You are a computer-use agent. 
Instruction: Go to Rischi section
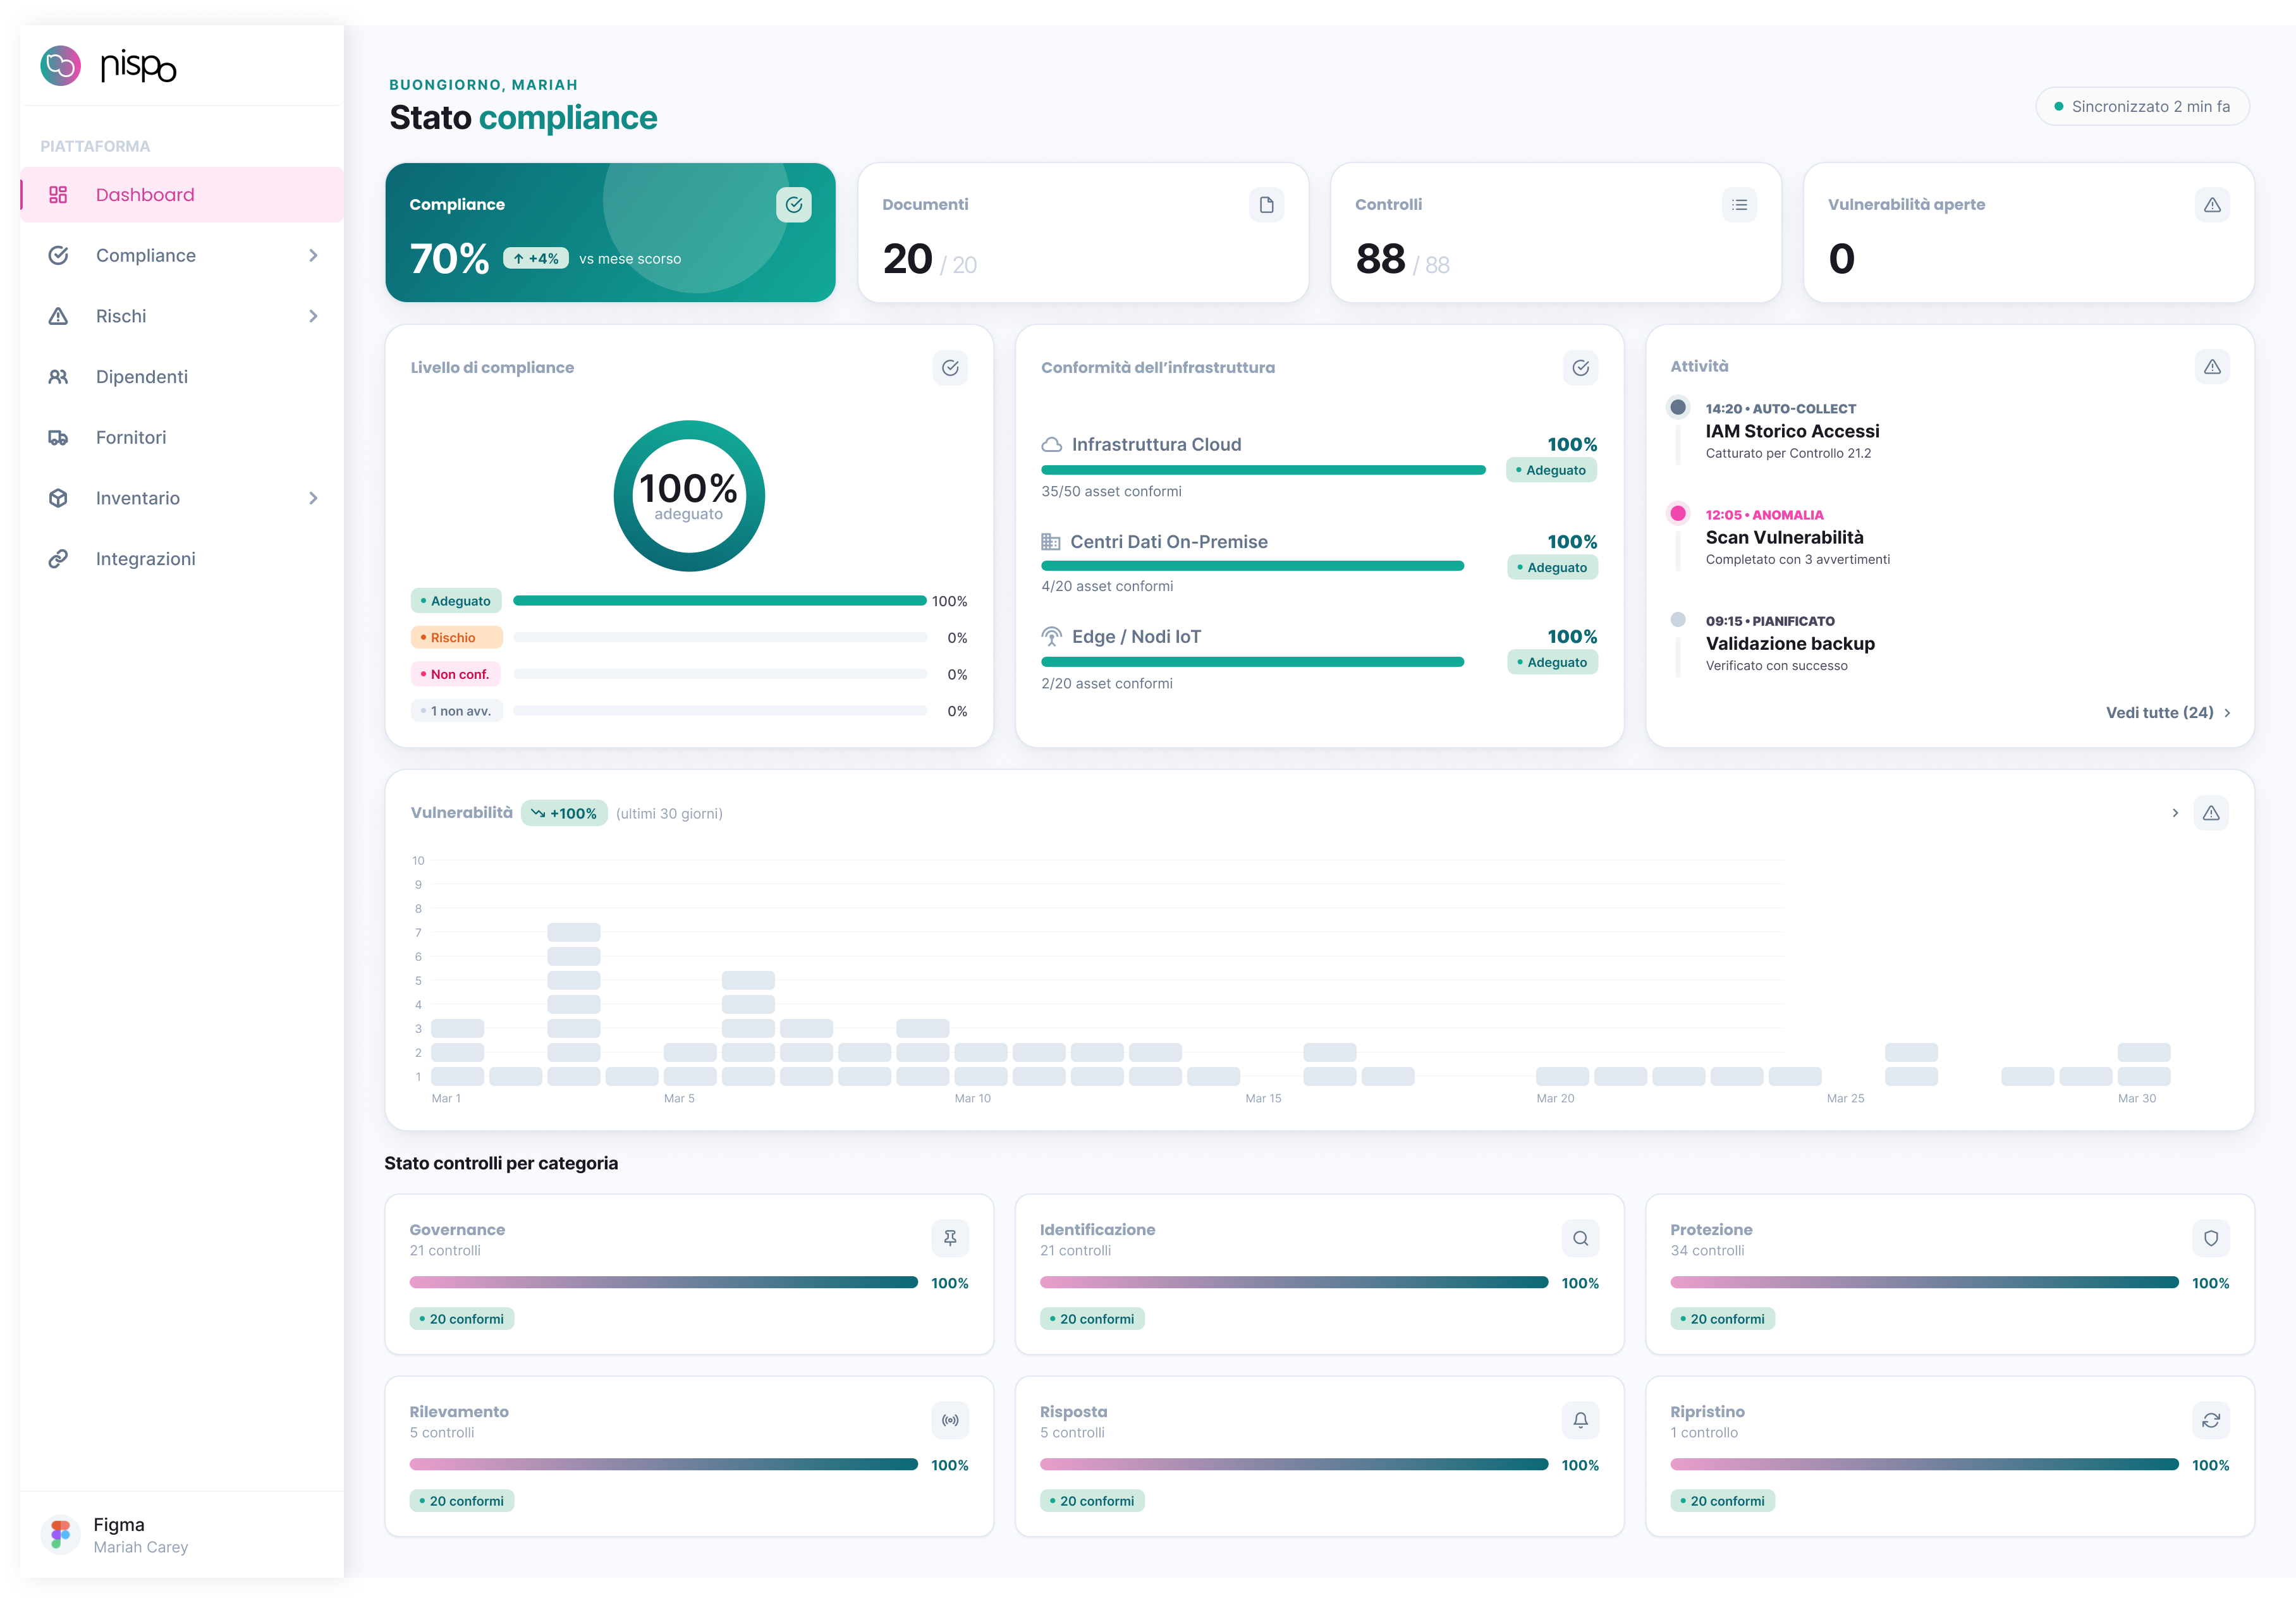tap(182, 316)
